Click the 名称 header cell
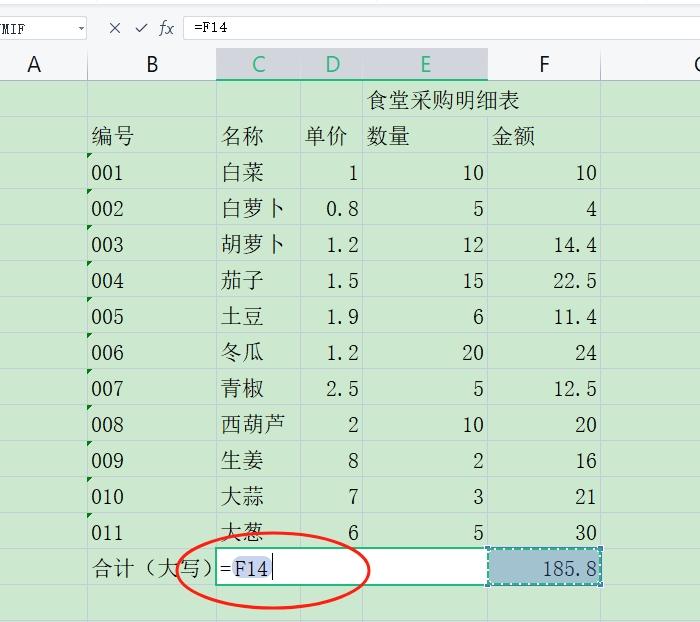Image resolution: width=700 pixels, height=622 pixels. (x=258, y=135)
